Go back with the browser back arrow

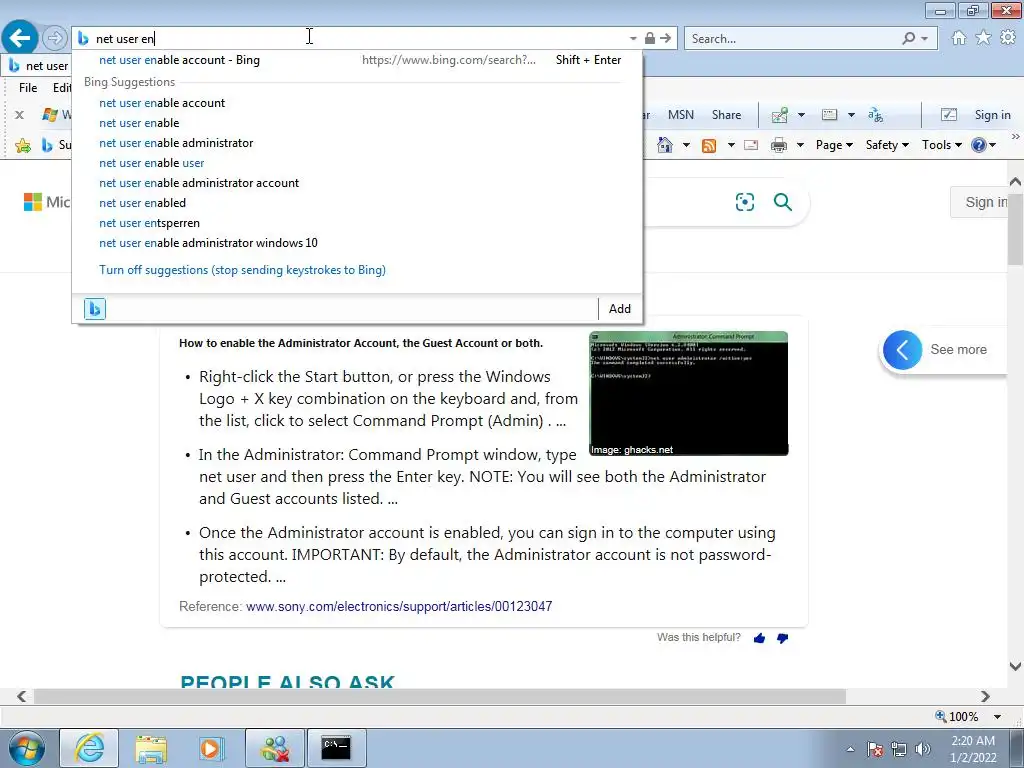coord(20,38)
